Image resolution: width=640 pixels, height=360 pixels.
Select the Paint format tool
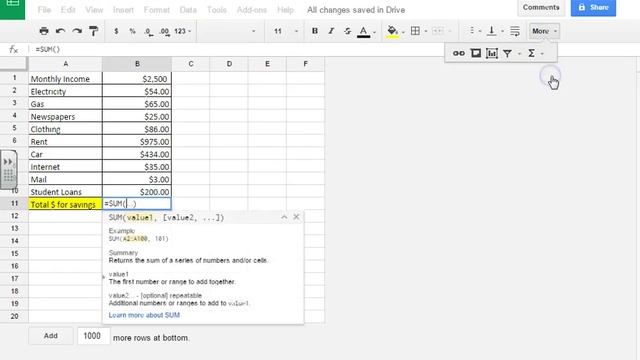coord(93,31)
